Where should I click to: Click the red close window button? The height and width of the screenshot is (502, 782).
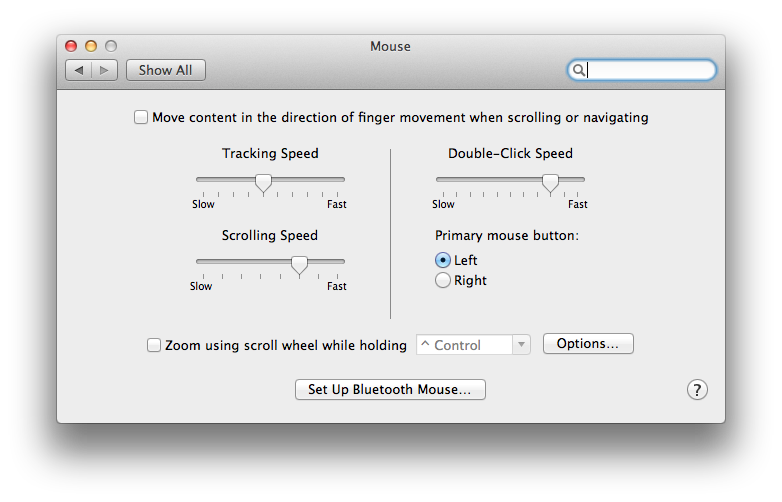click(x=71, y=46)
